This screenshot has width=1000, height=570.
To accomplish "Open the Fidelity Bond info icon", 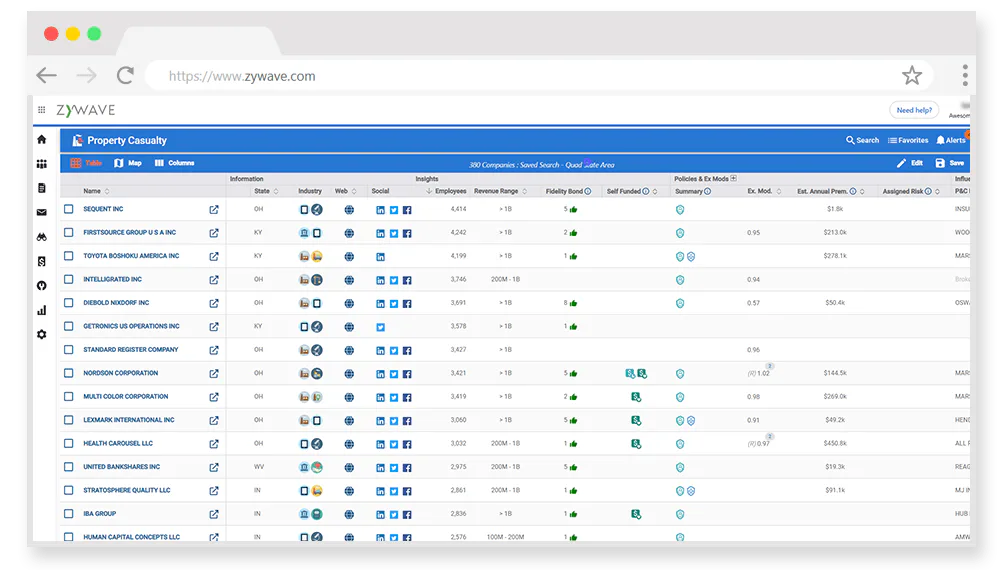I will coord(588,191).
